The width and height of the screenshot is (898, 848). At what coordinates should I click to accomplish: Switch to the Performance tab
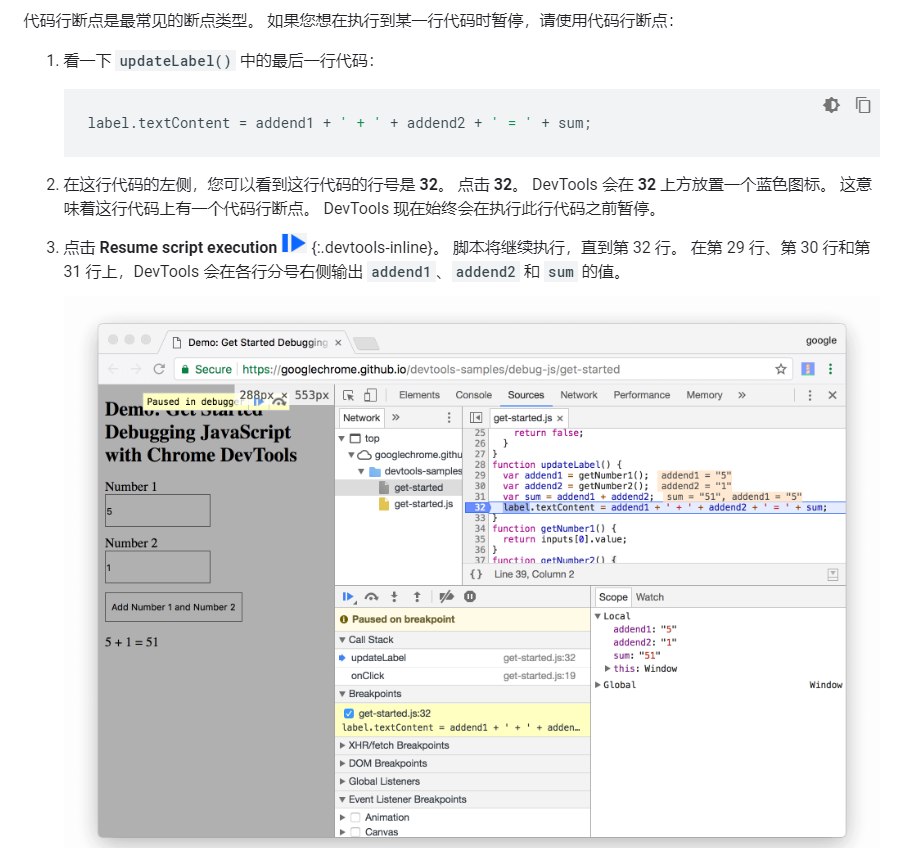(x=641, y=395)
